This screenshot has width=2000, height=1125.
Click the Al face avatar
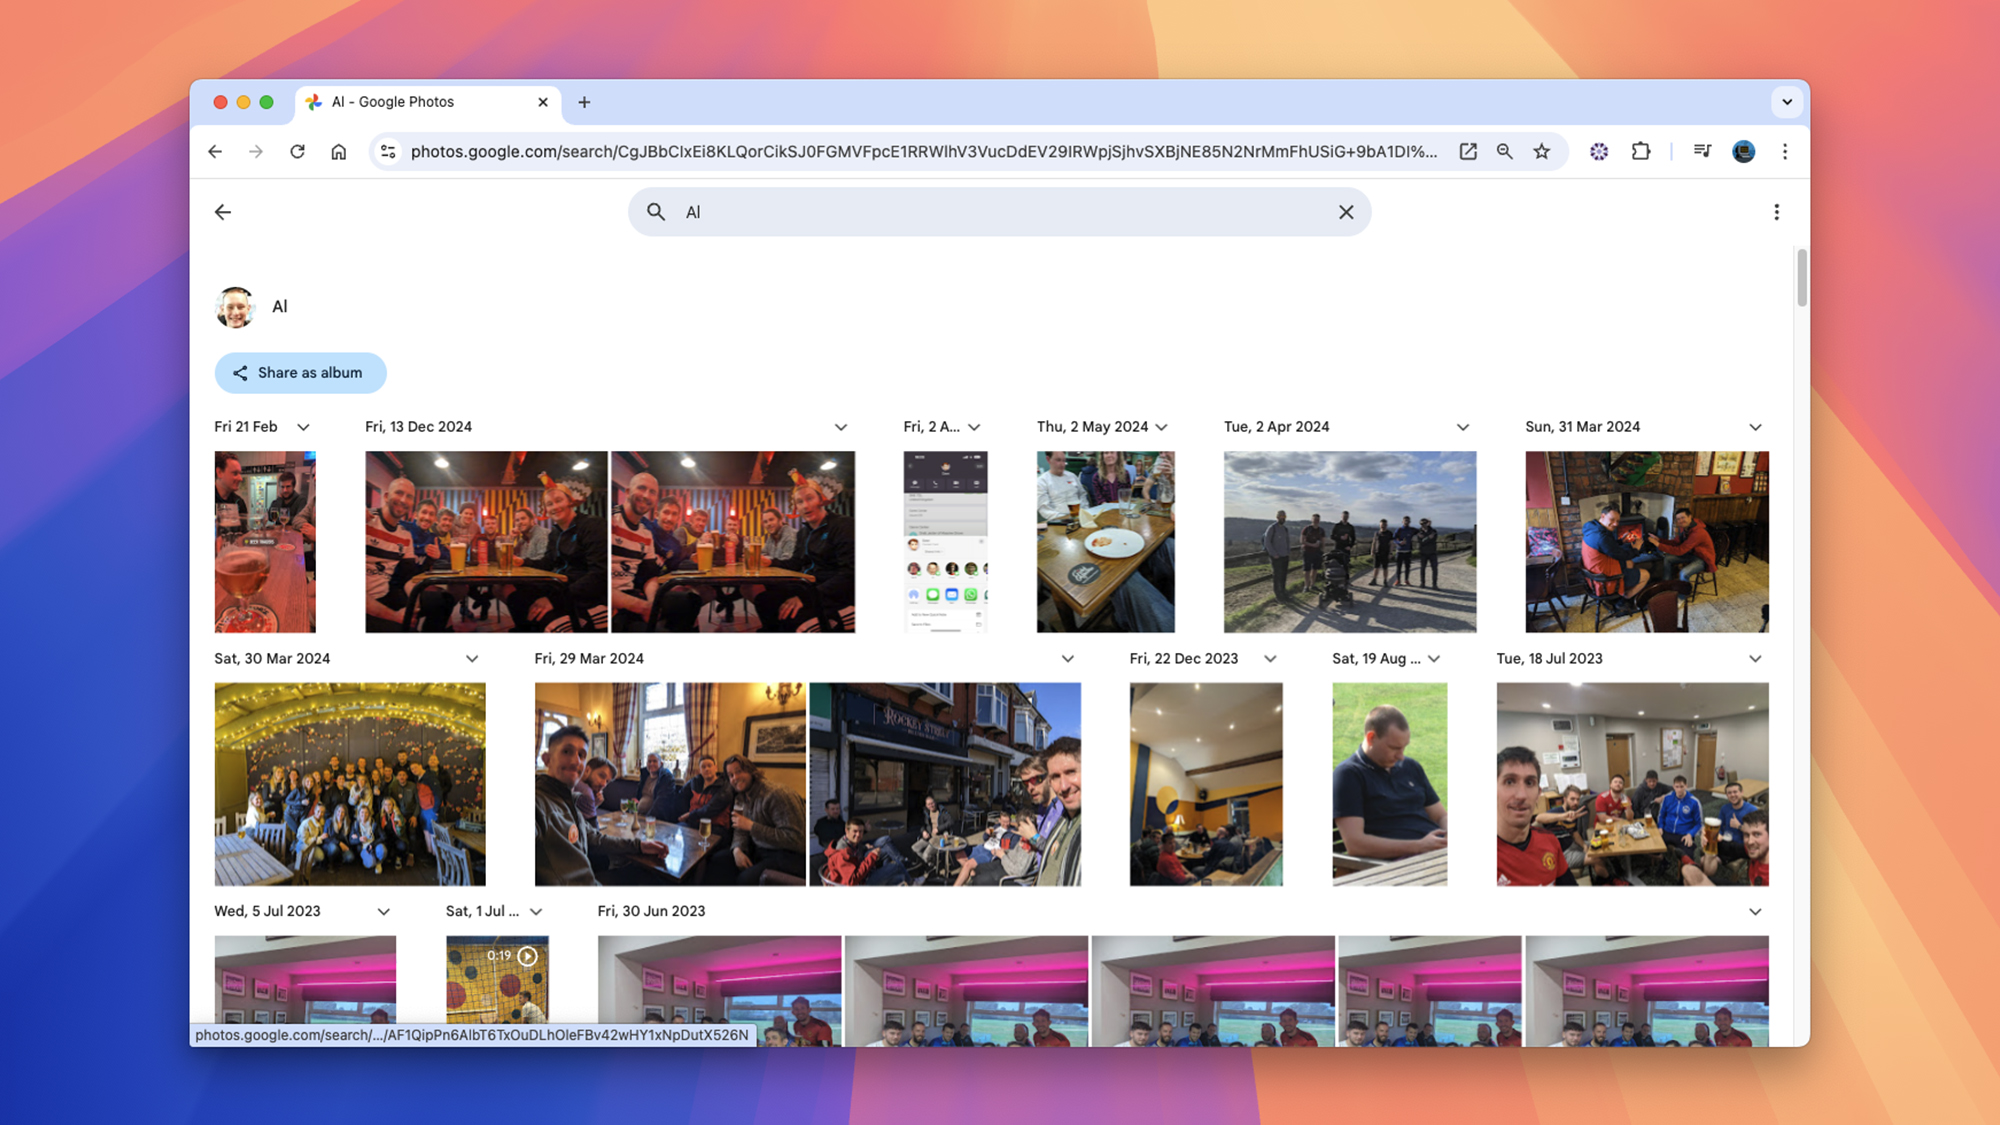[235, 307]
